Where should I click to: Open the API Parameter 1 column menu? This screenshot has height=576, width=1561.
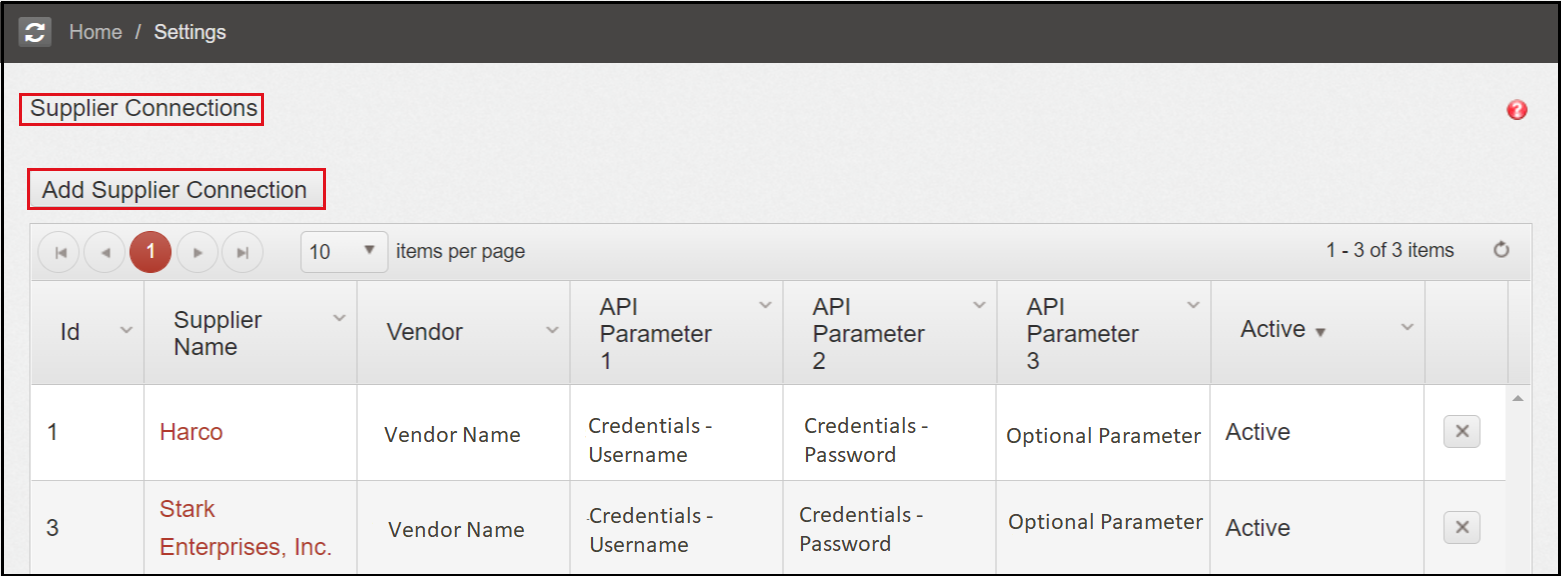tap(765, 305)
